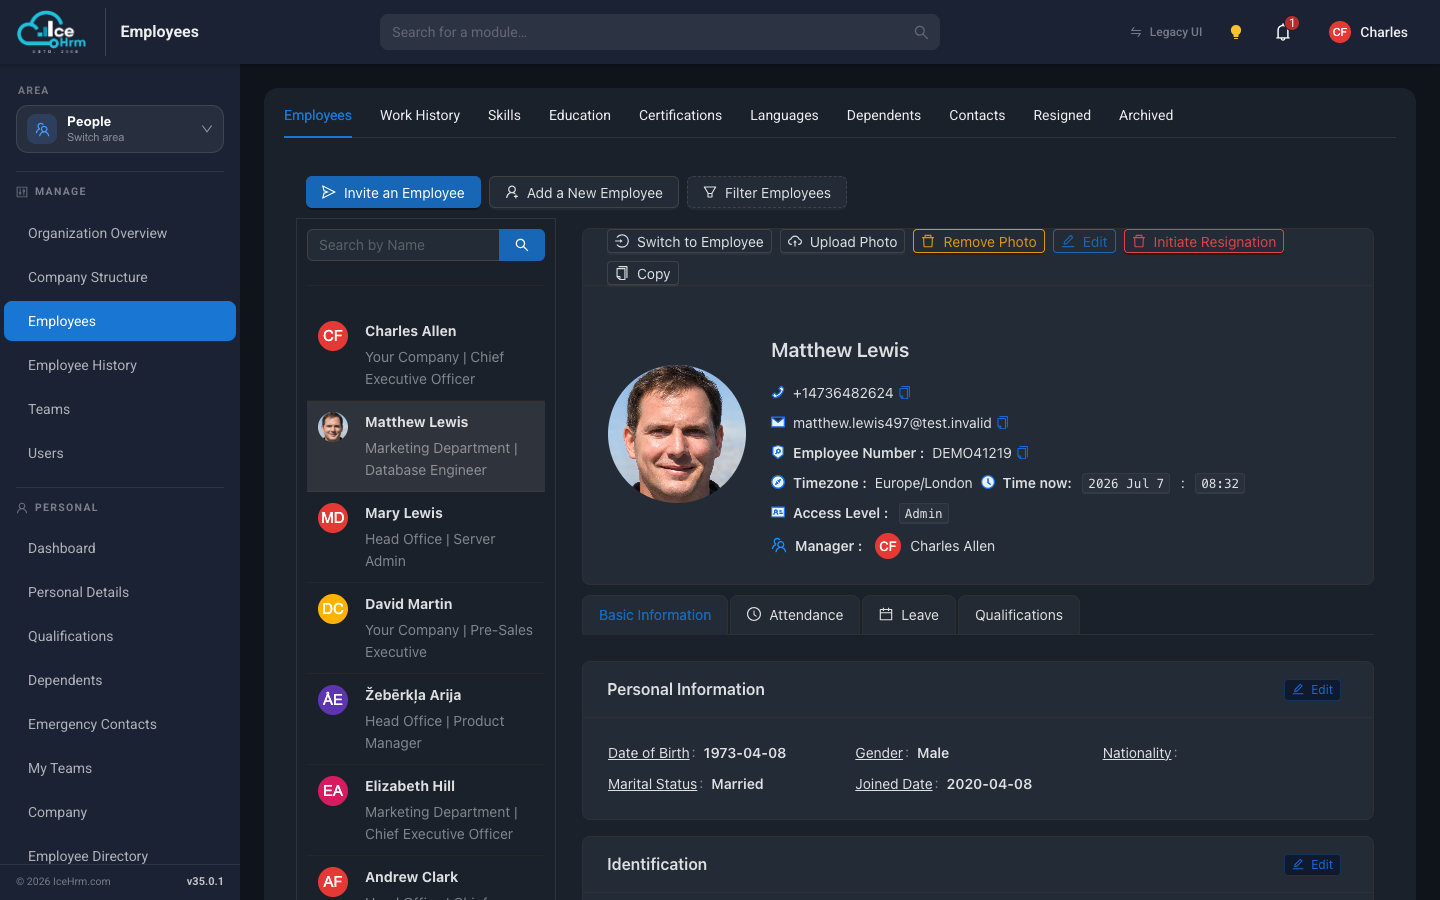The height and width of the screenshot is (900, 1440).
Task: Click the blue search button next to Search by Name
Action: click(x=522, y=245)
